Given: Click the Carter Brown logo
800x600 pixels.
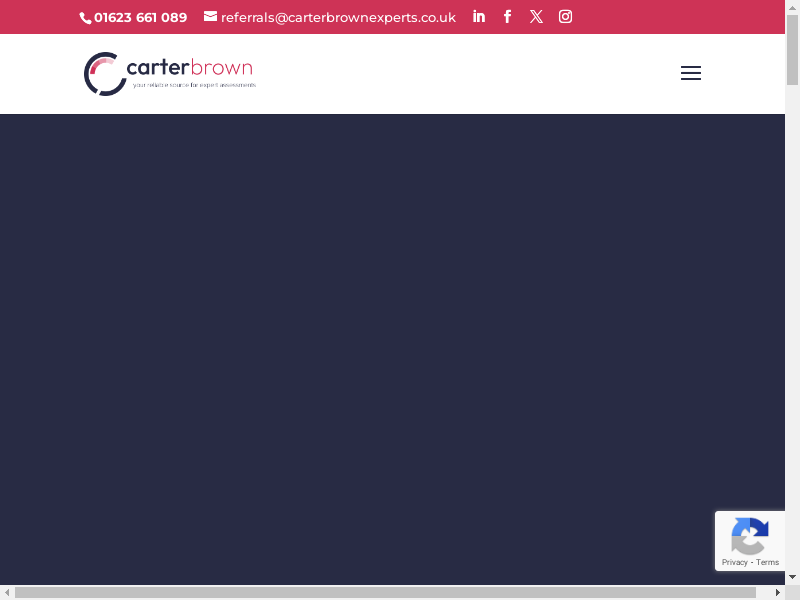Looking at the screenshot, I should (x=170, y=73).
